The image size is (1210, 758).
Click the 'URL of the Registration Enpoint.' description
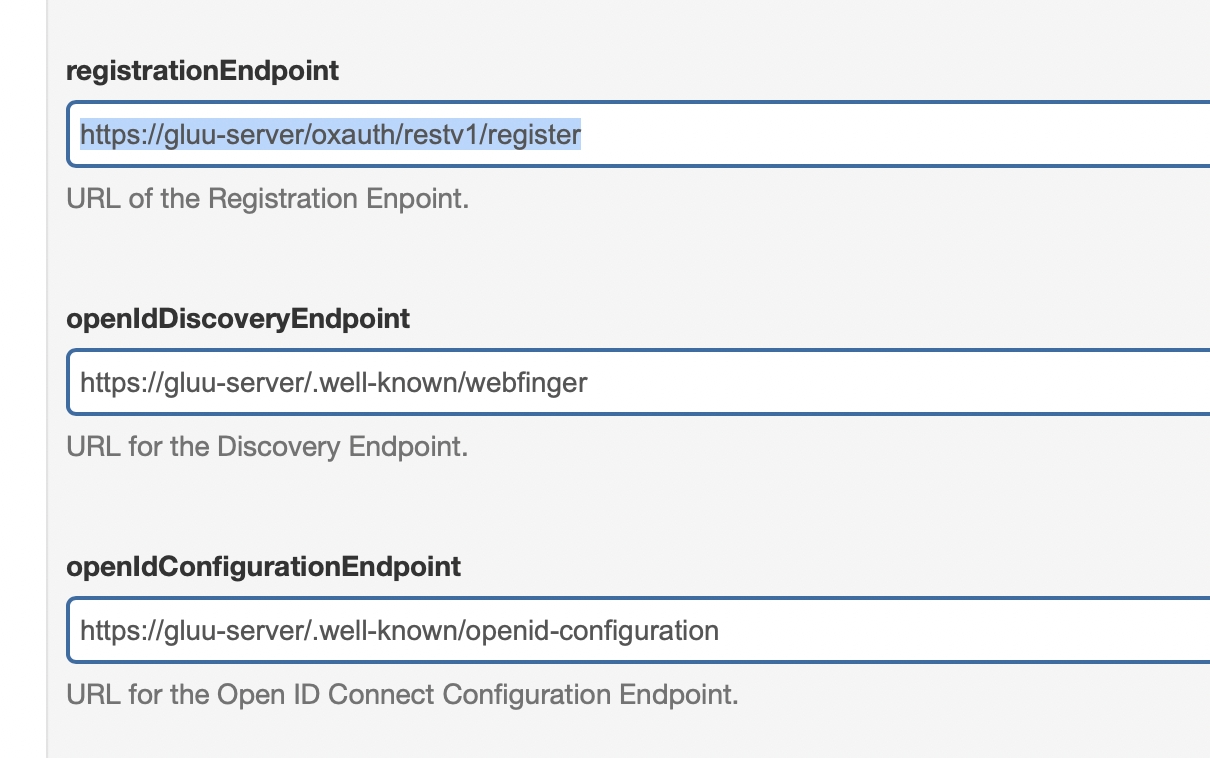268,198
